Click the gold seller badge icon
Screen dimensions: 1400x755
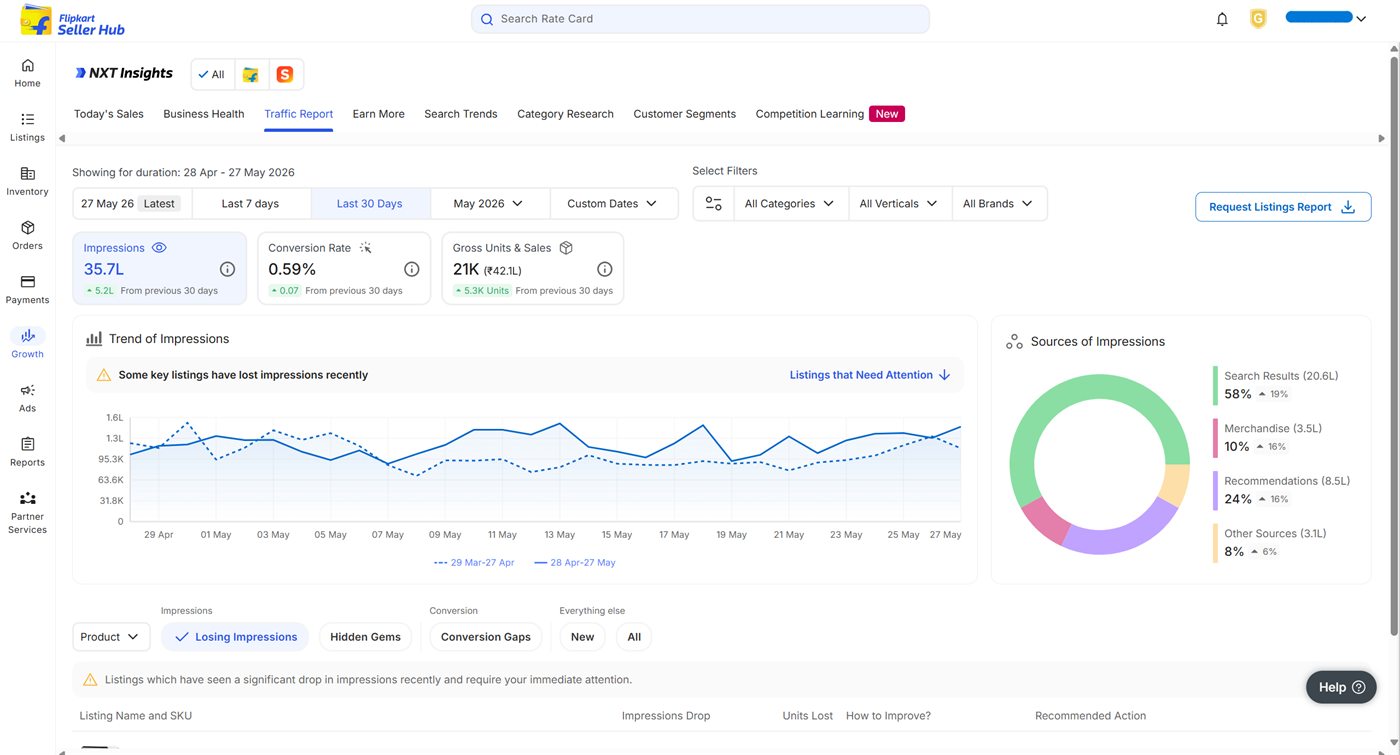(1258, 19)
